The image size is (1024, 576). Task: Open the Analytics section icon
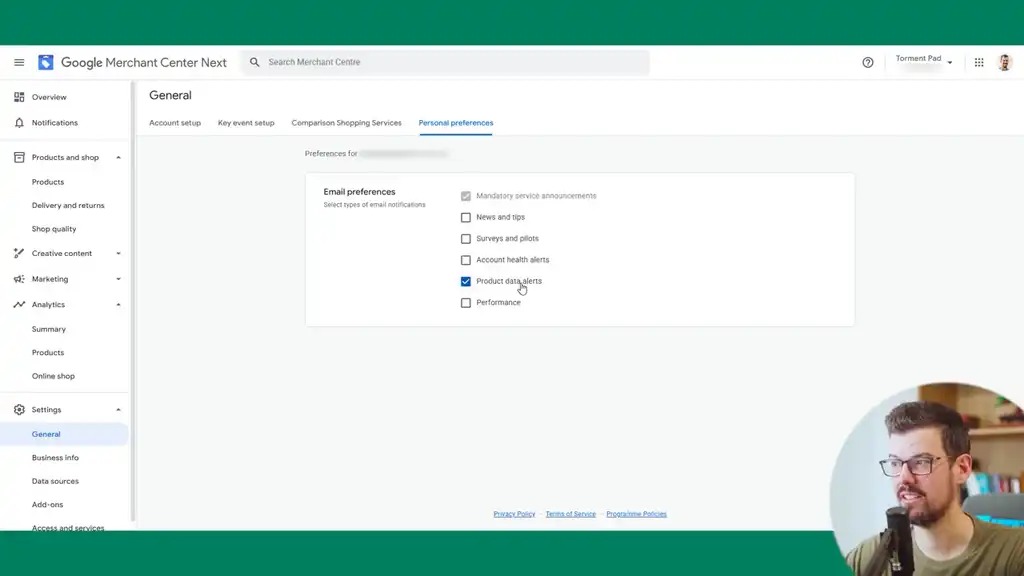18,304
